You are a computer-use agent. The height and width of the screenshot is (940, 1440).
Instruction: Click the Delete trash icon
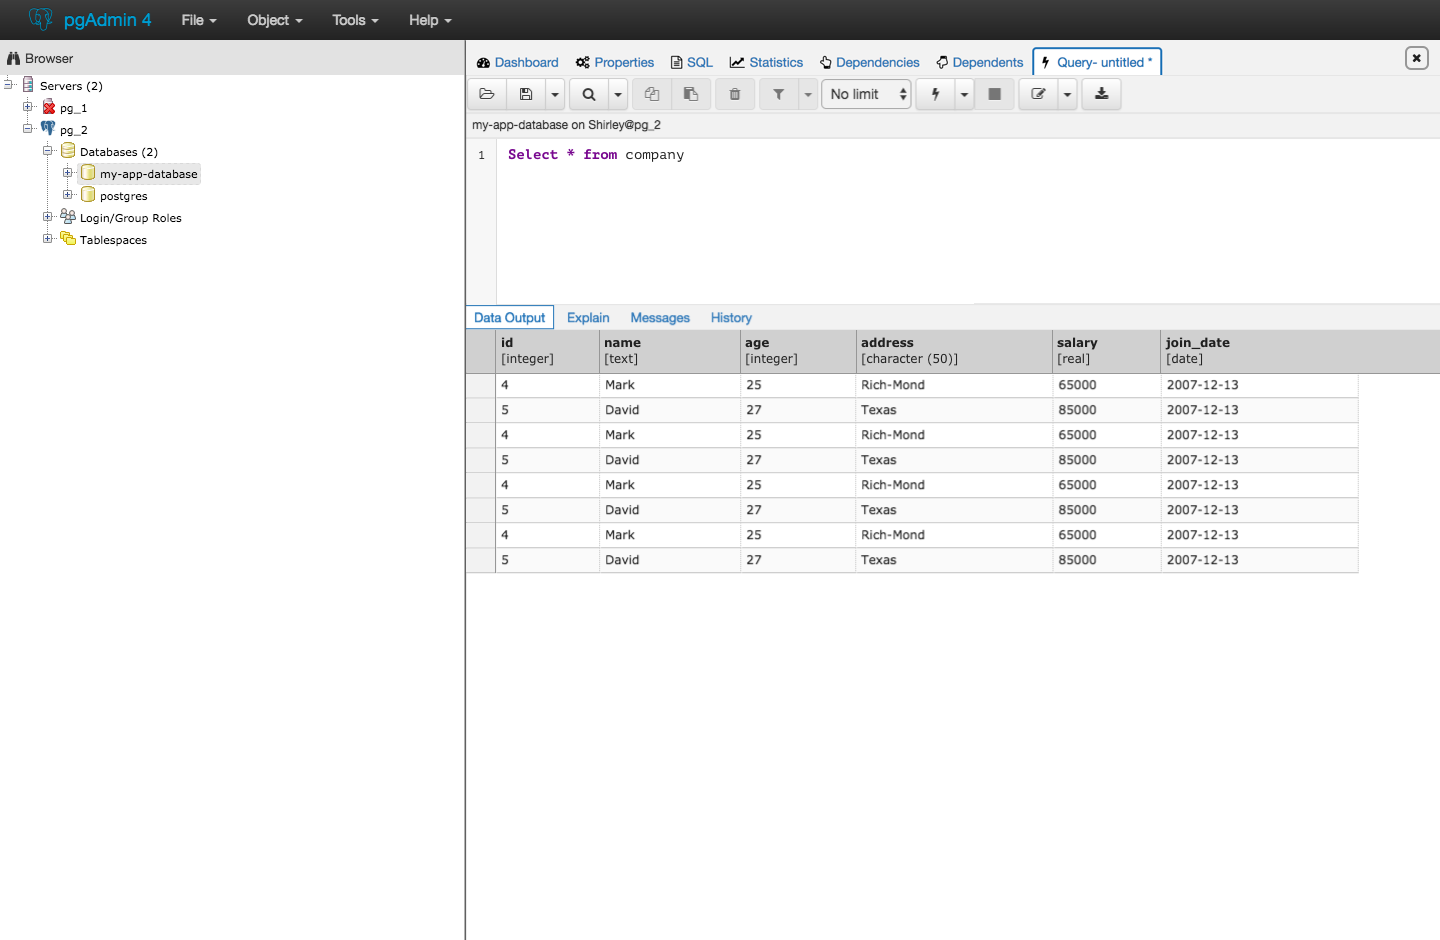(735, 94)
